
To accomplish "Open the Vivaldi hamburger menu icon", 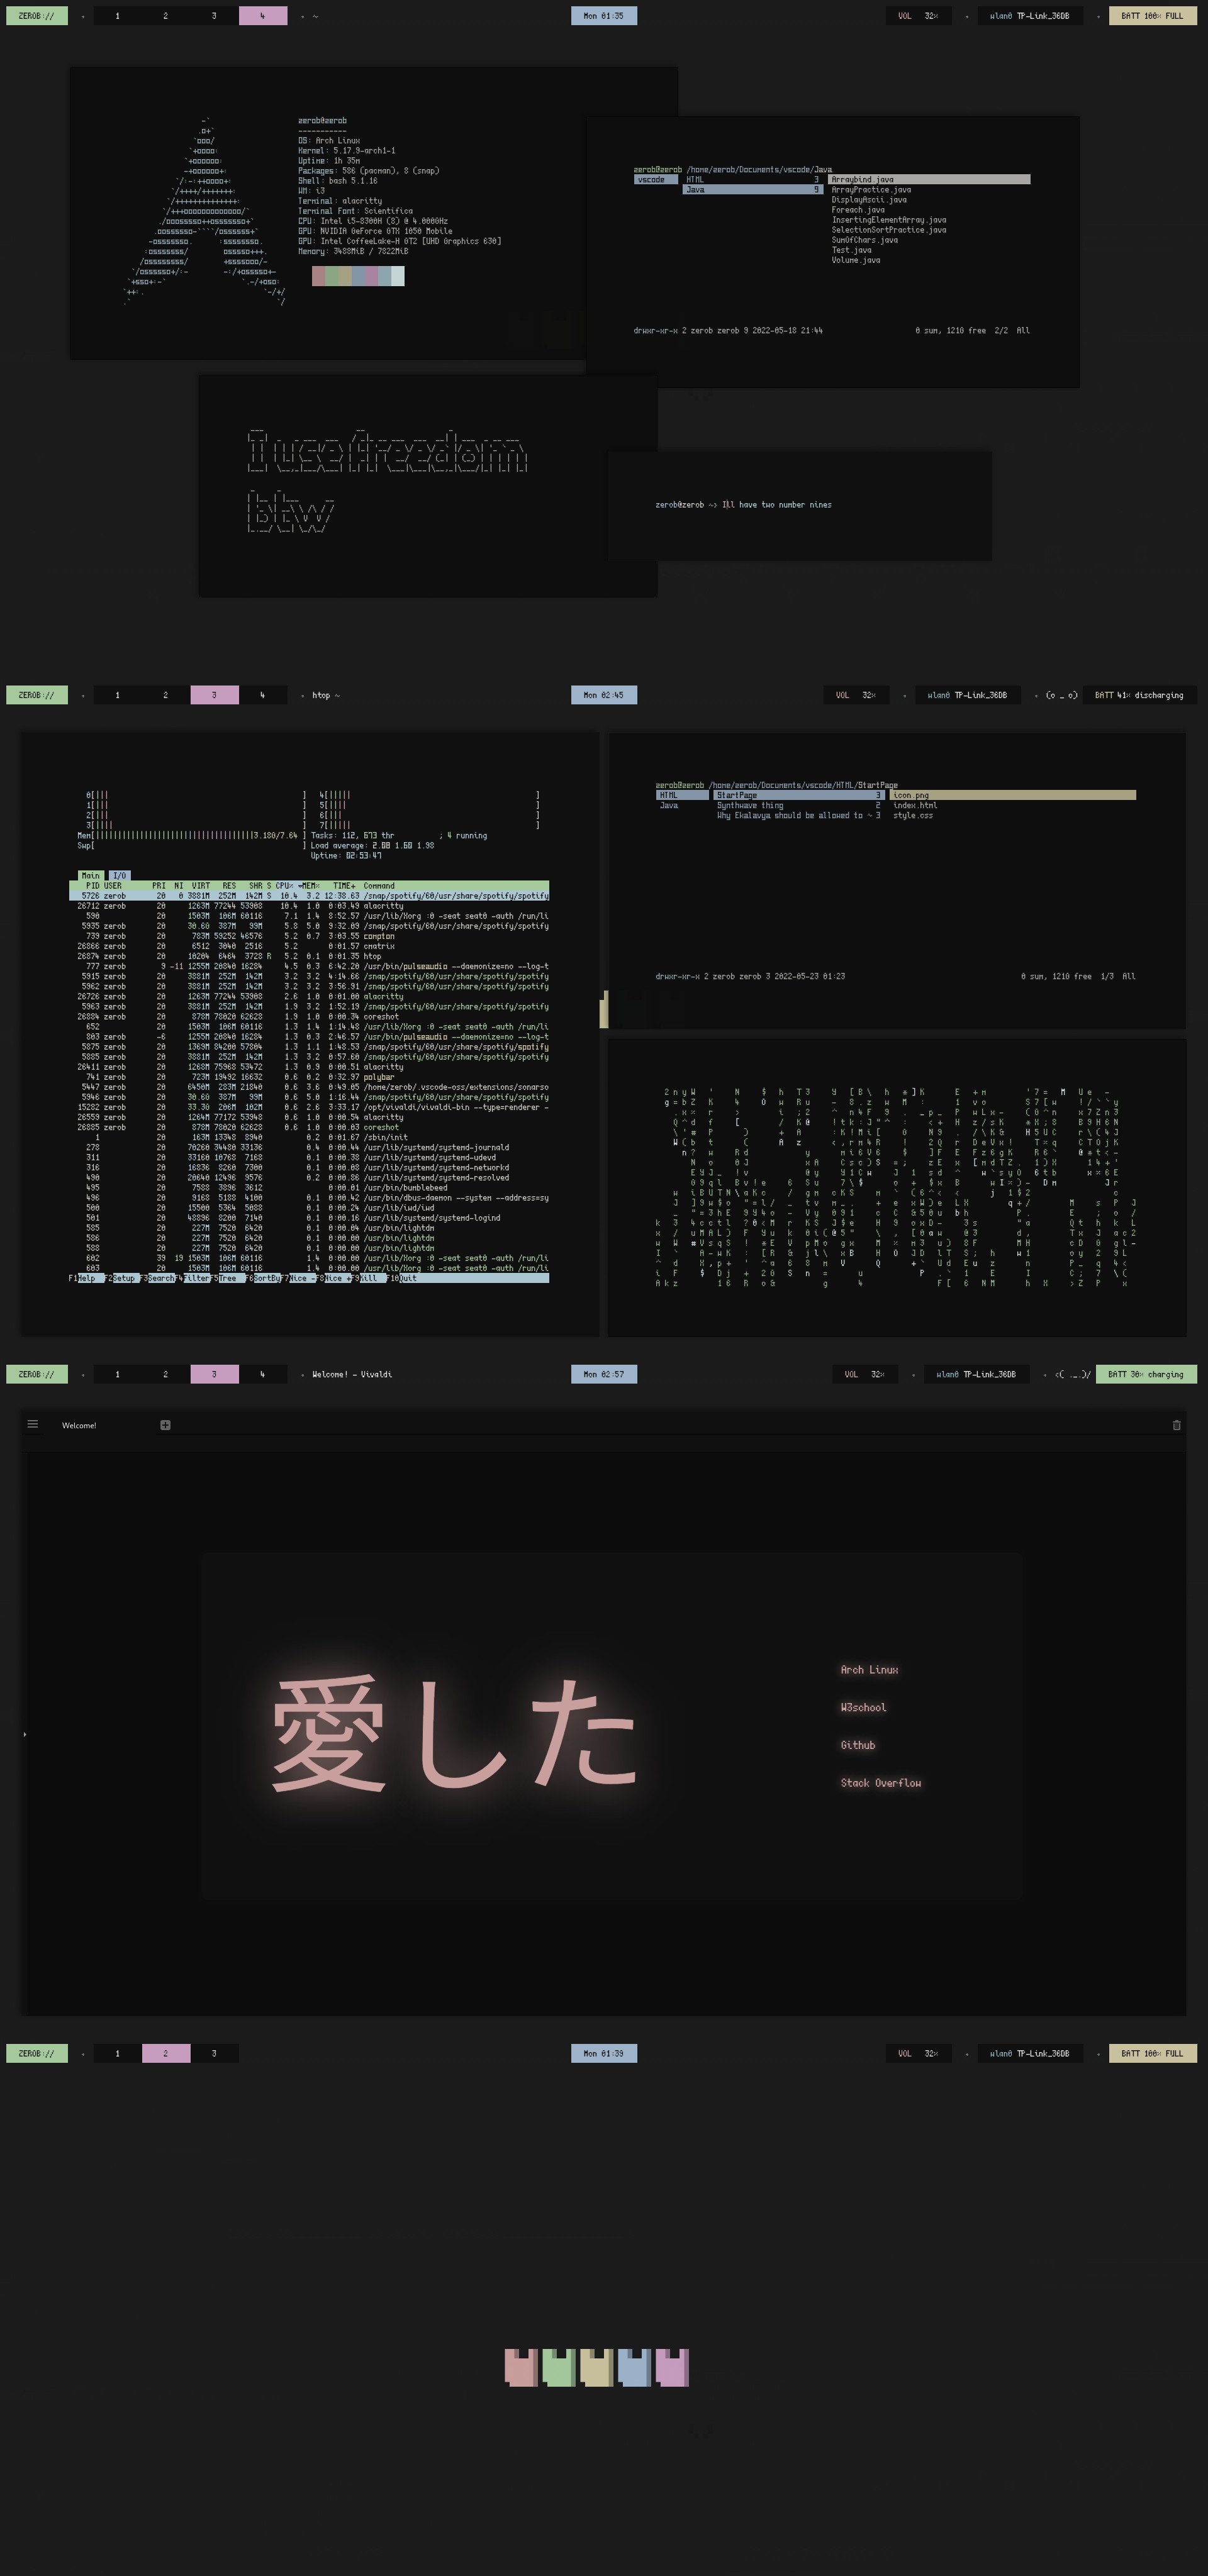I will (33, 1424).
